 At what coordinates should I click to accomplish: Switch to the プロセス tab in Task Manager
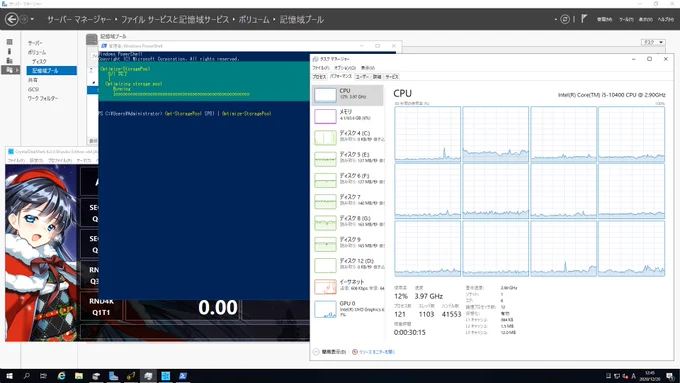(x=319, y=77)
